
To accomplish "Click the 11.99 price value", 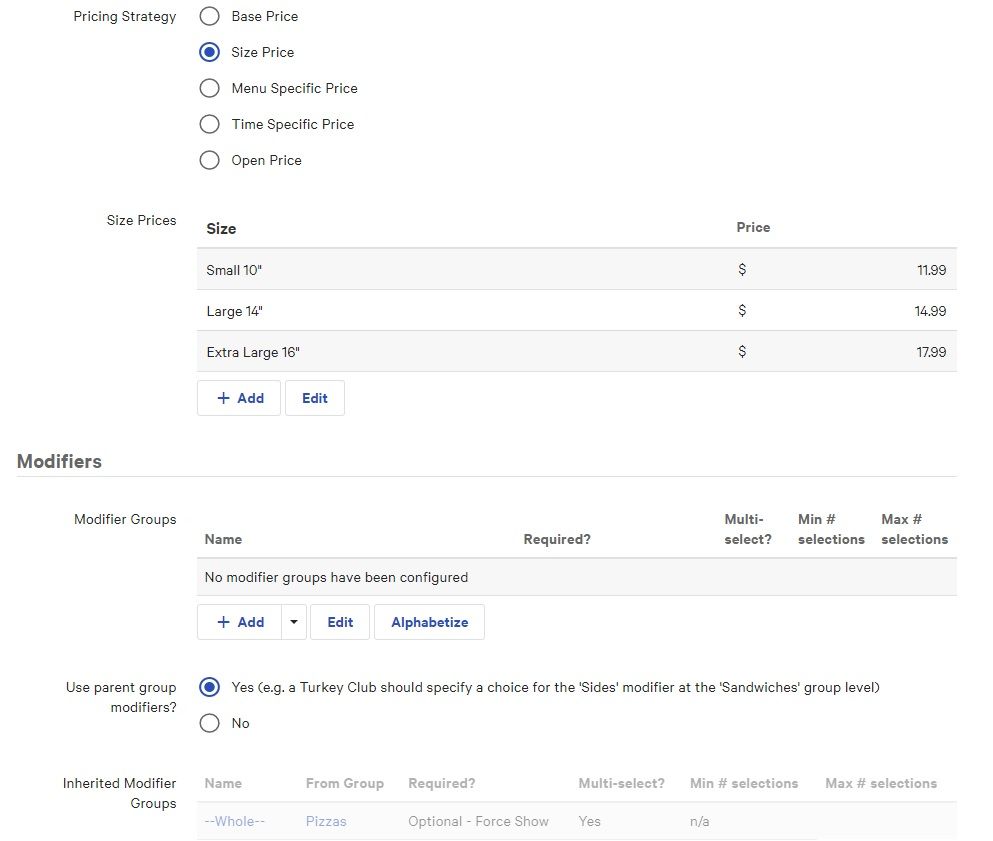I will pyautogui.click(x=930, y=270).
